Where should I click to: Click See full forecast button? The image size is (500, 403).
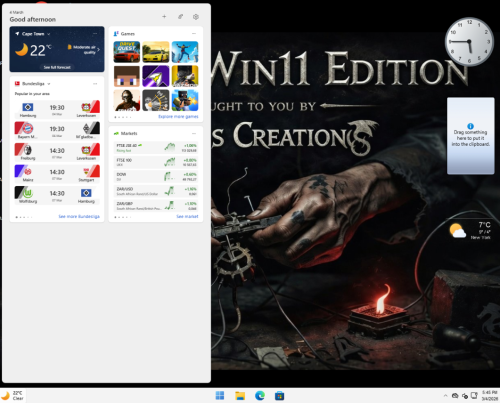pos(57,67)
